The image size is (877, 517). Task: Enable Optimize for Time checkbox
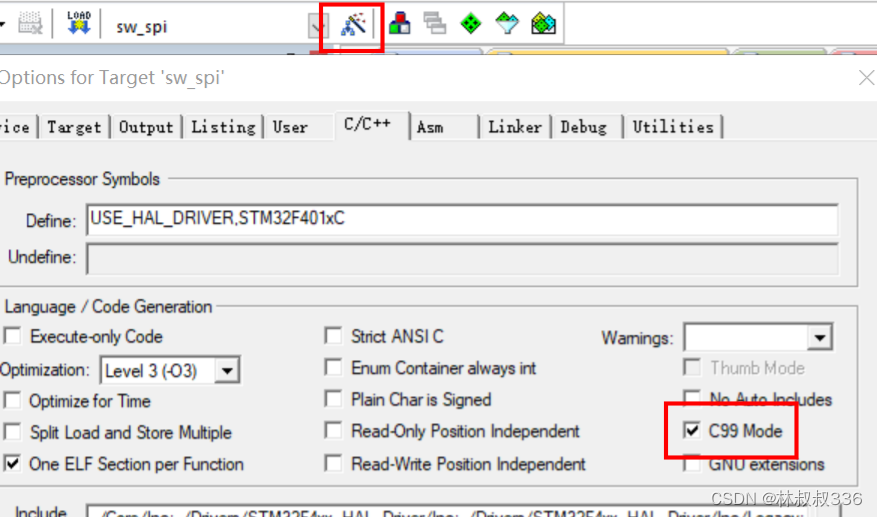pyautogui.click(x=12, y=401)
